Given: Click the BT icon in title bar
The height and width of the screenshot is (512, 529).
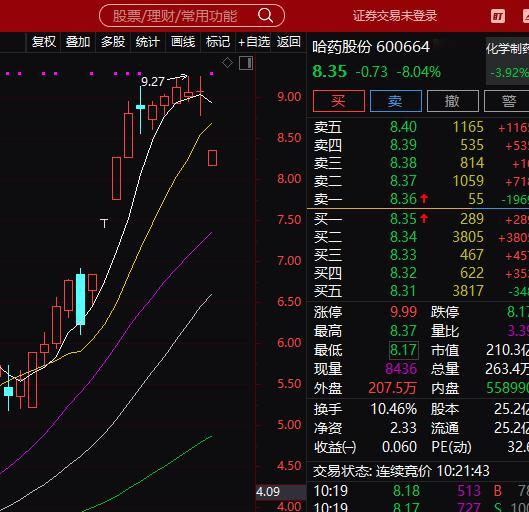Looking at the screenshot, I should [x=498, y=16].
